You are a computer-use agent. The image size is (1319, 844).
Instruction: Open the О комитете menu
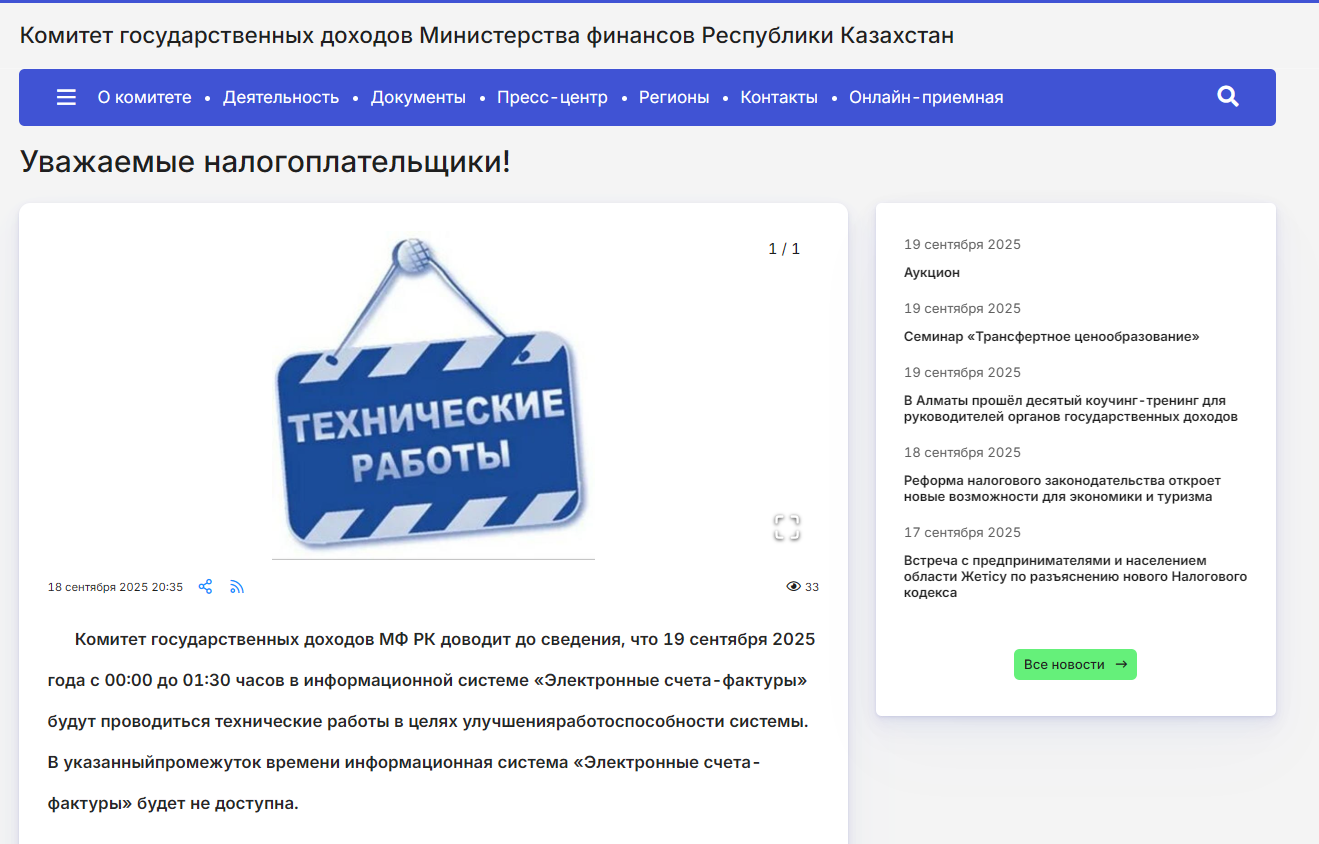tap(144, 97)
